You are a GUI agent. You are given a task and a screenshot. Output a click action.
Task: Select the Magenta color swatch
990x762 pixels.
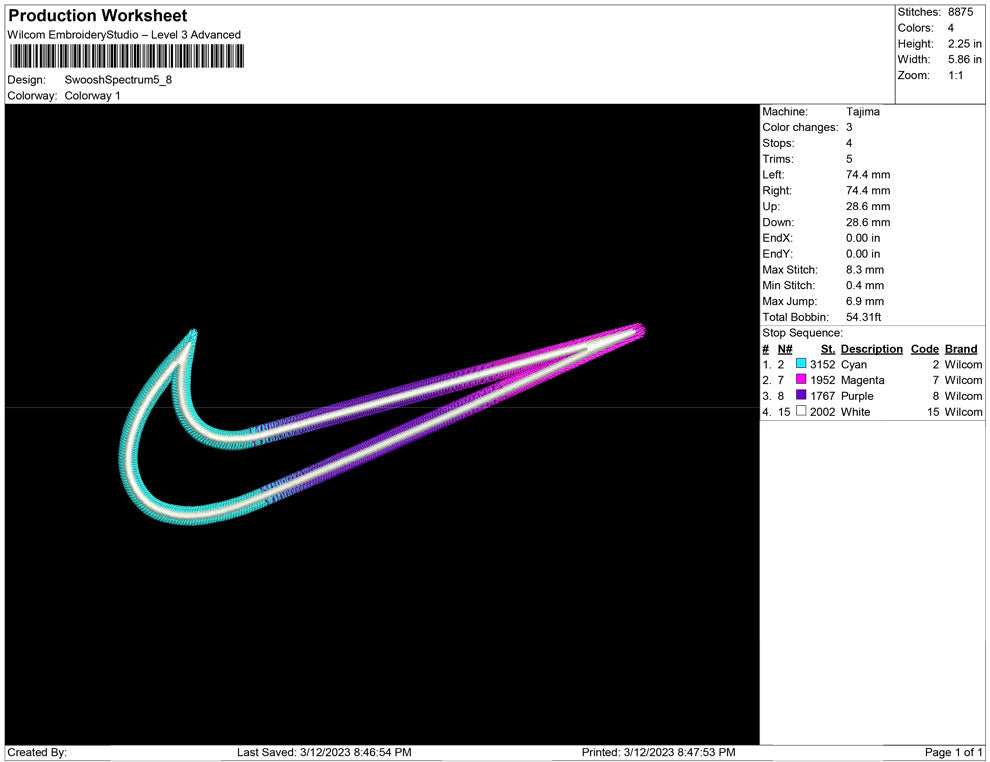point(801,381)
